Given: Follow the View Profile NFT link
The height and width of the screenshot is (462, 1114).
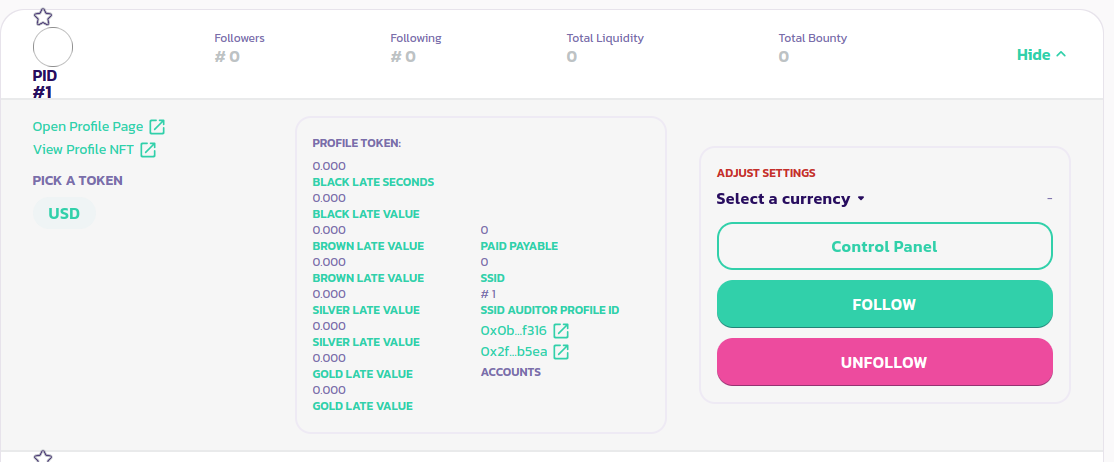Looking at the screenshot, I should pos(84,150).
